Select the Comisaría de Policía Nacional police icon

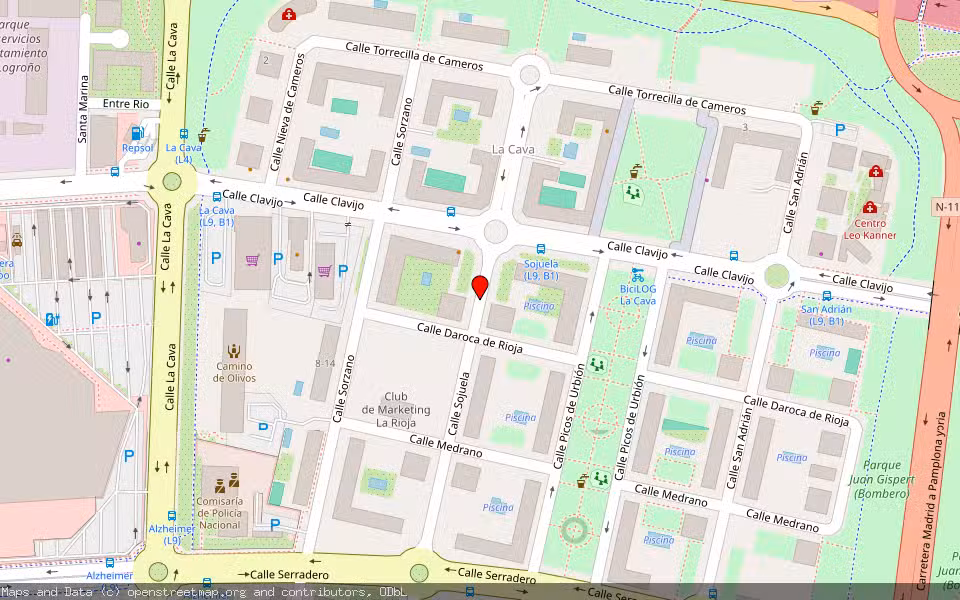click(x=227, y=482)
